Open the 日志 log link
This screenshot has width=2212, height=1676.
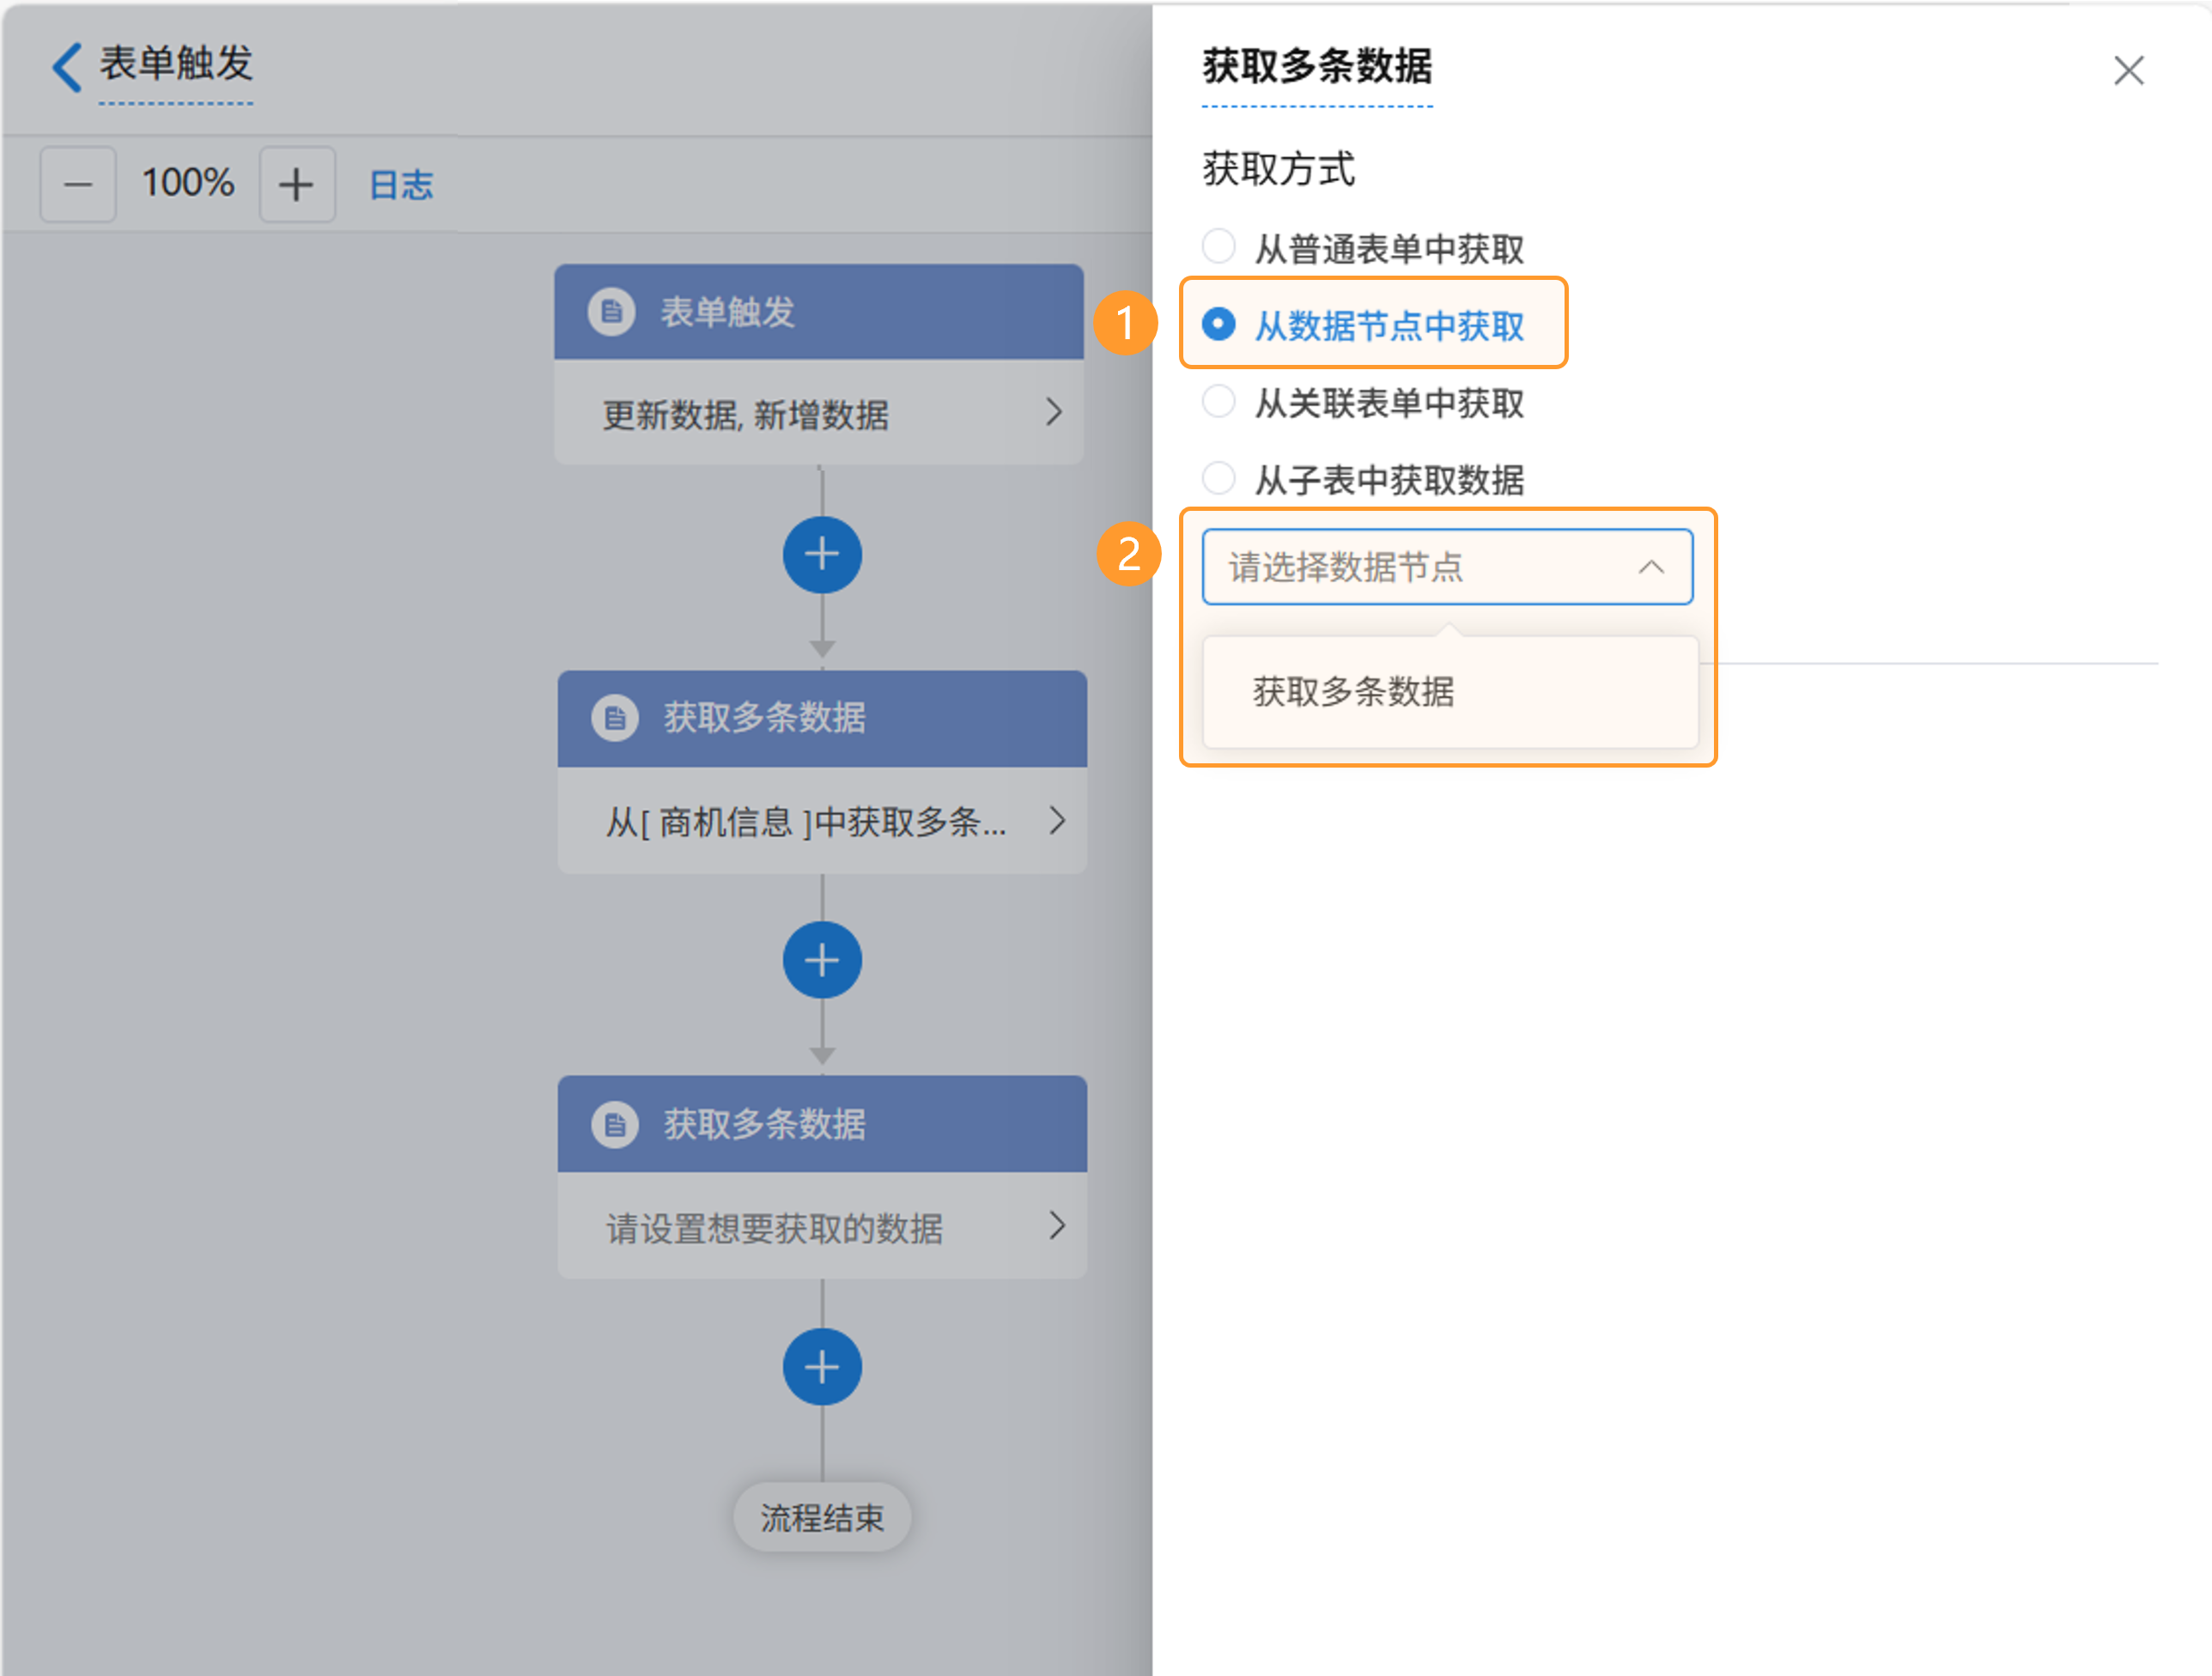coord(401,185)
